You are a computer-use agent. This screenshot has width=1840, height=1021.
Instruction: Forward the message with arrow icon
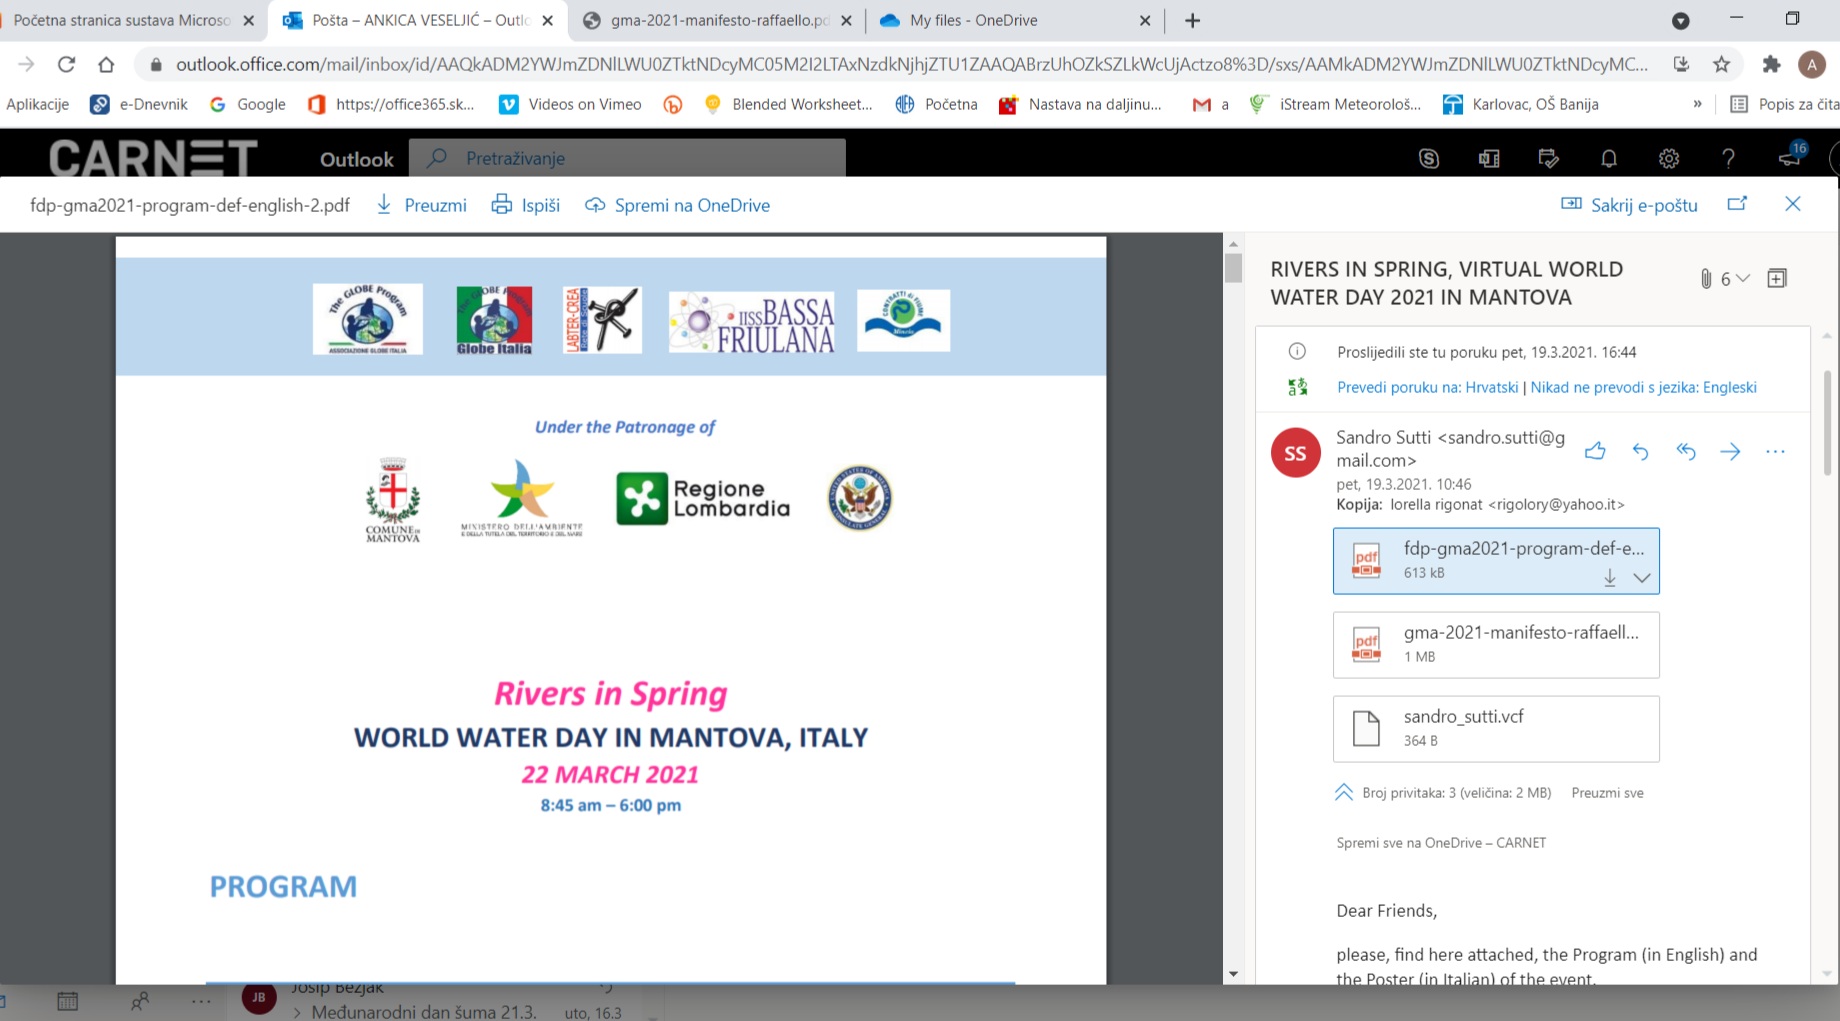coord(1730,451)
